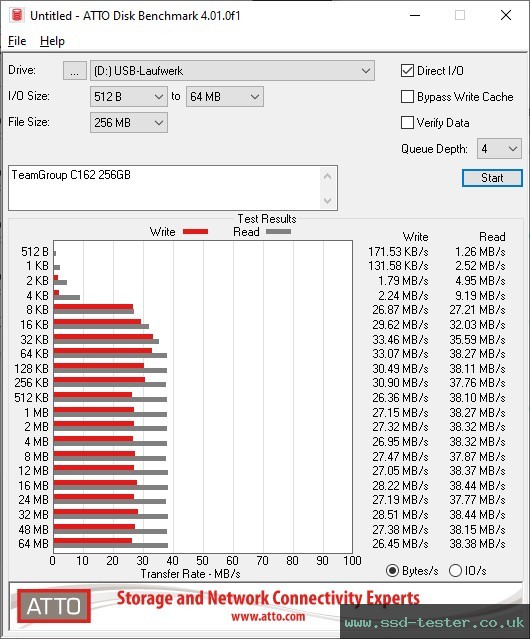Viewport: 530px width, 639px height.
Task: Click the Transfer Rate - MB/s axis label
Action: (190, 574)
